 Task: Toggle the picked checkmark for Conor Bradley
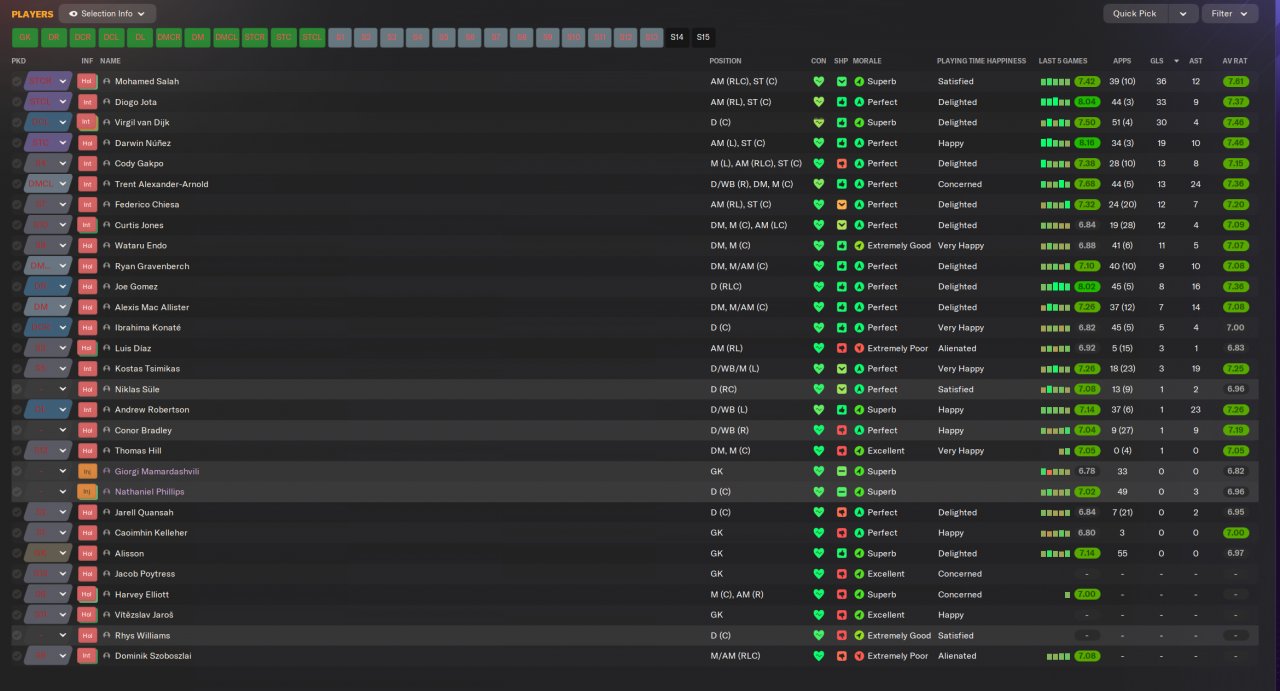coord(17,430)
